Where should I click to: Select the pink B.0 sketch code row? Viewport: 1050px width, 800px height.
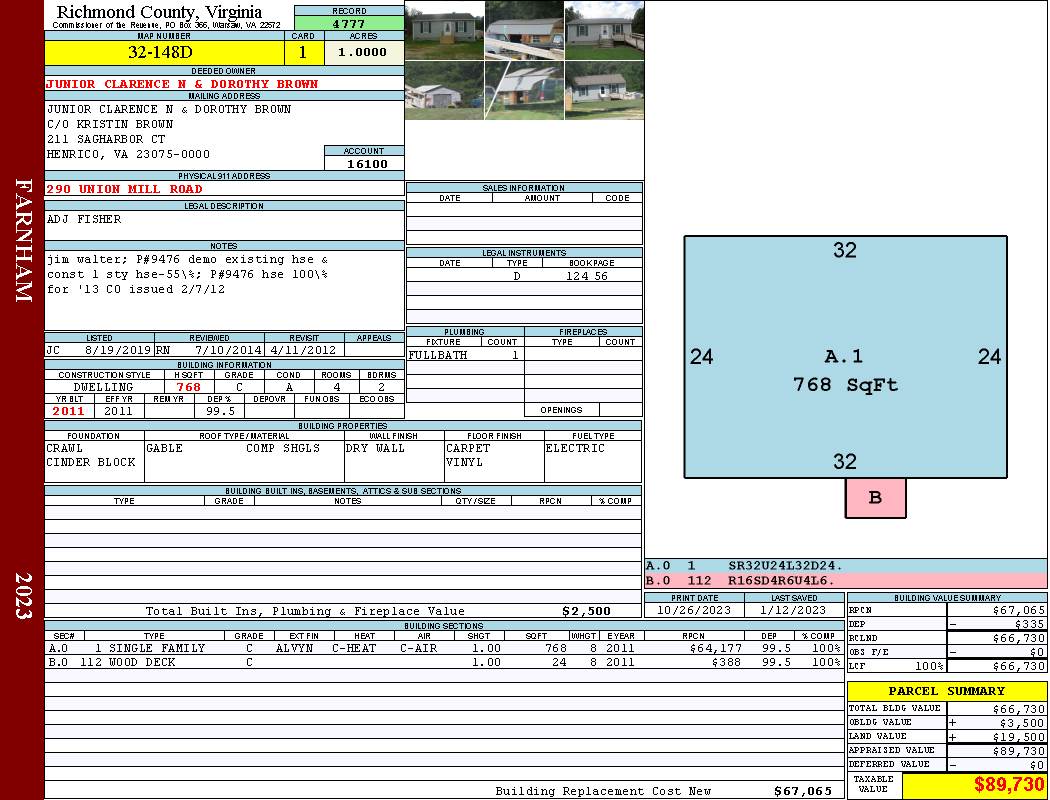point(845,580)
